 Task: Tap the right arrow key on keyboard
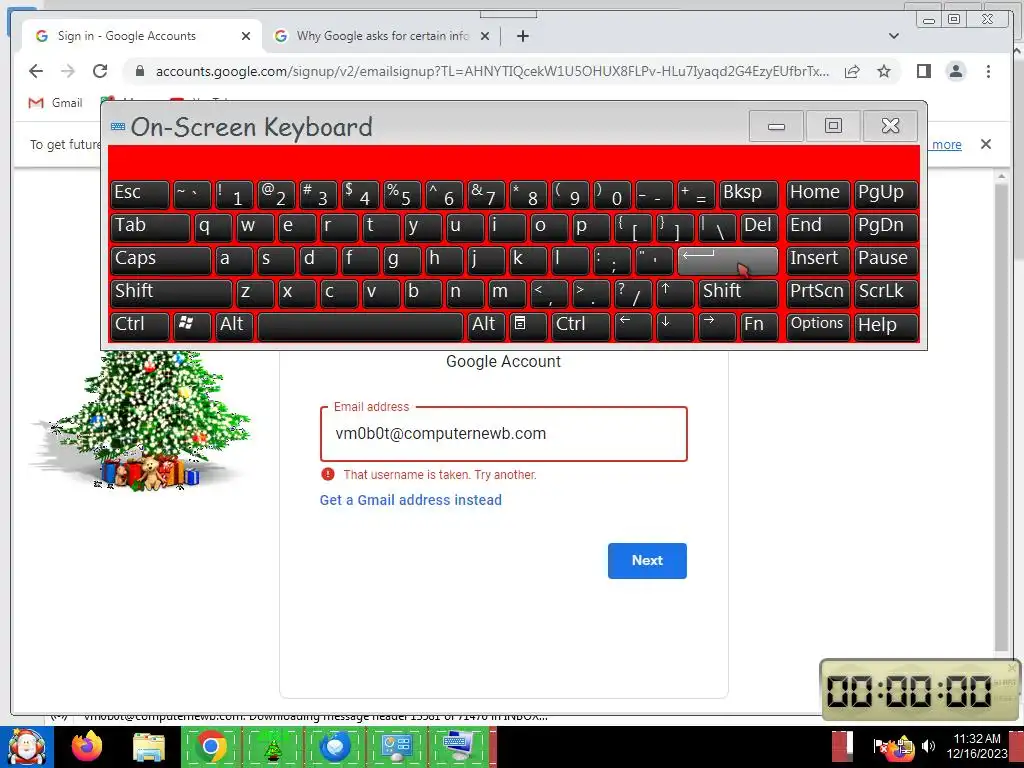[x=717, y=325]
